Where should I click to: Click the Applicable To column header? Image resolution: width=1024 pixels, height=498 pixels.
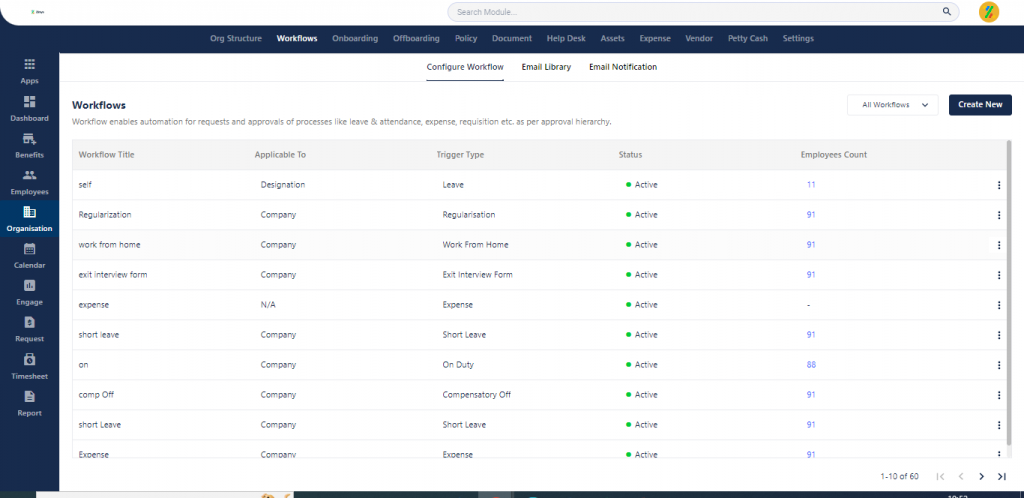point(280,155)
